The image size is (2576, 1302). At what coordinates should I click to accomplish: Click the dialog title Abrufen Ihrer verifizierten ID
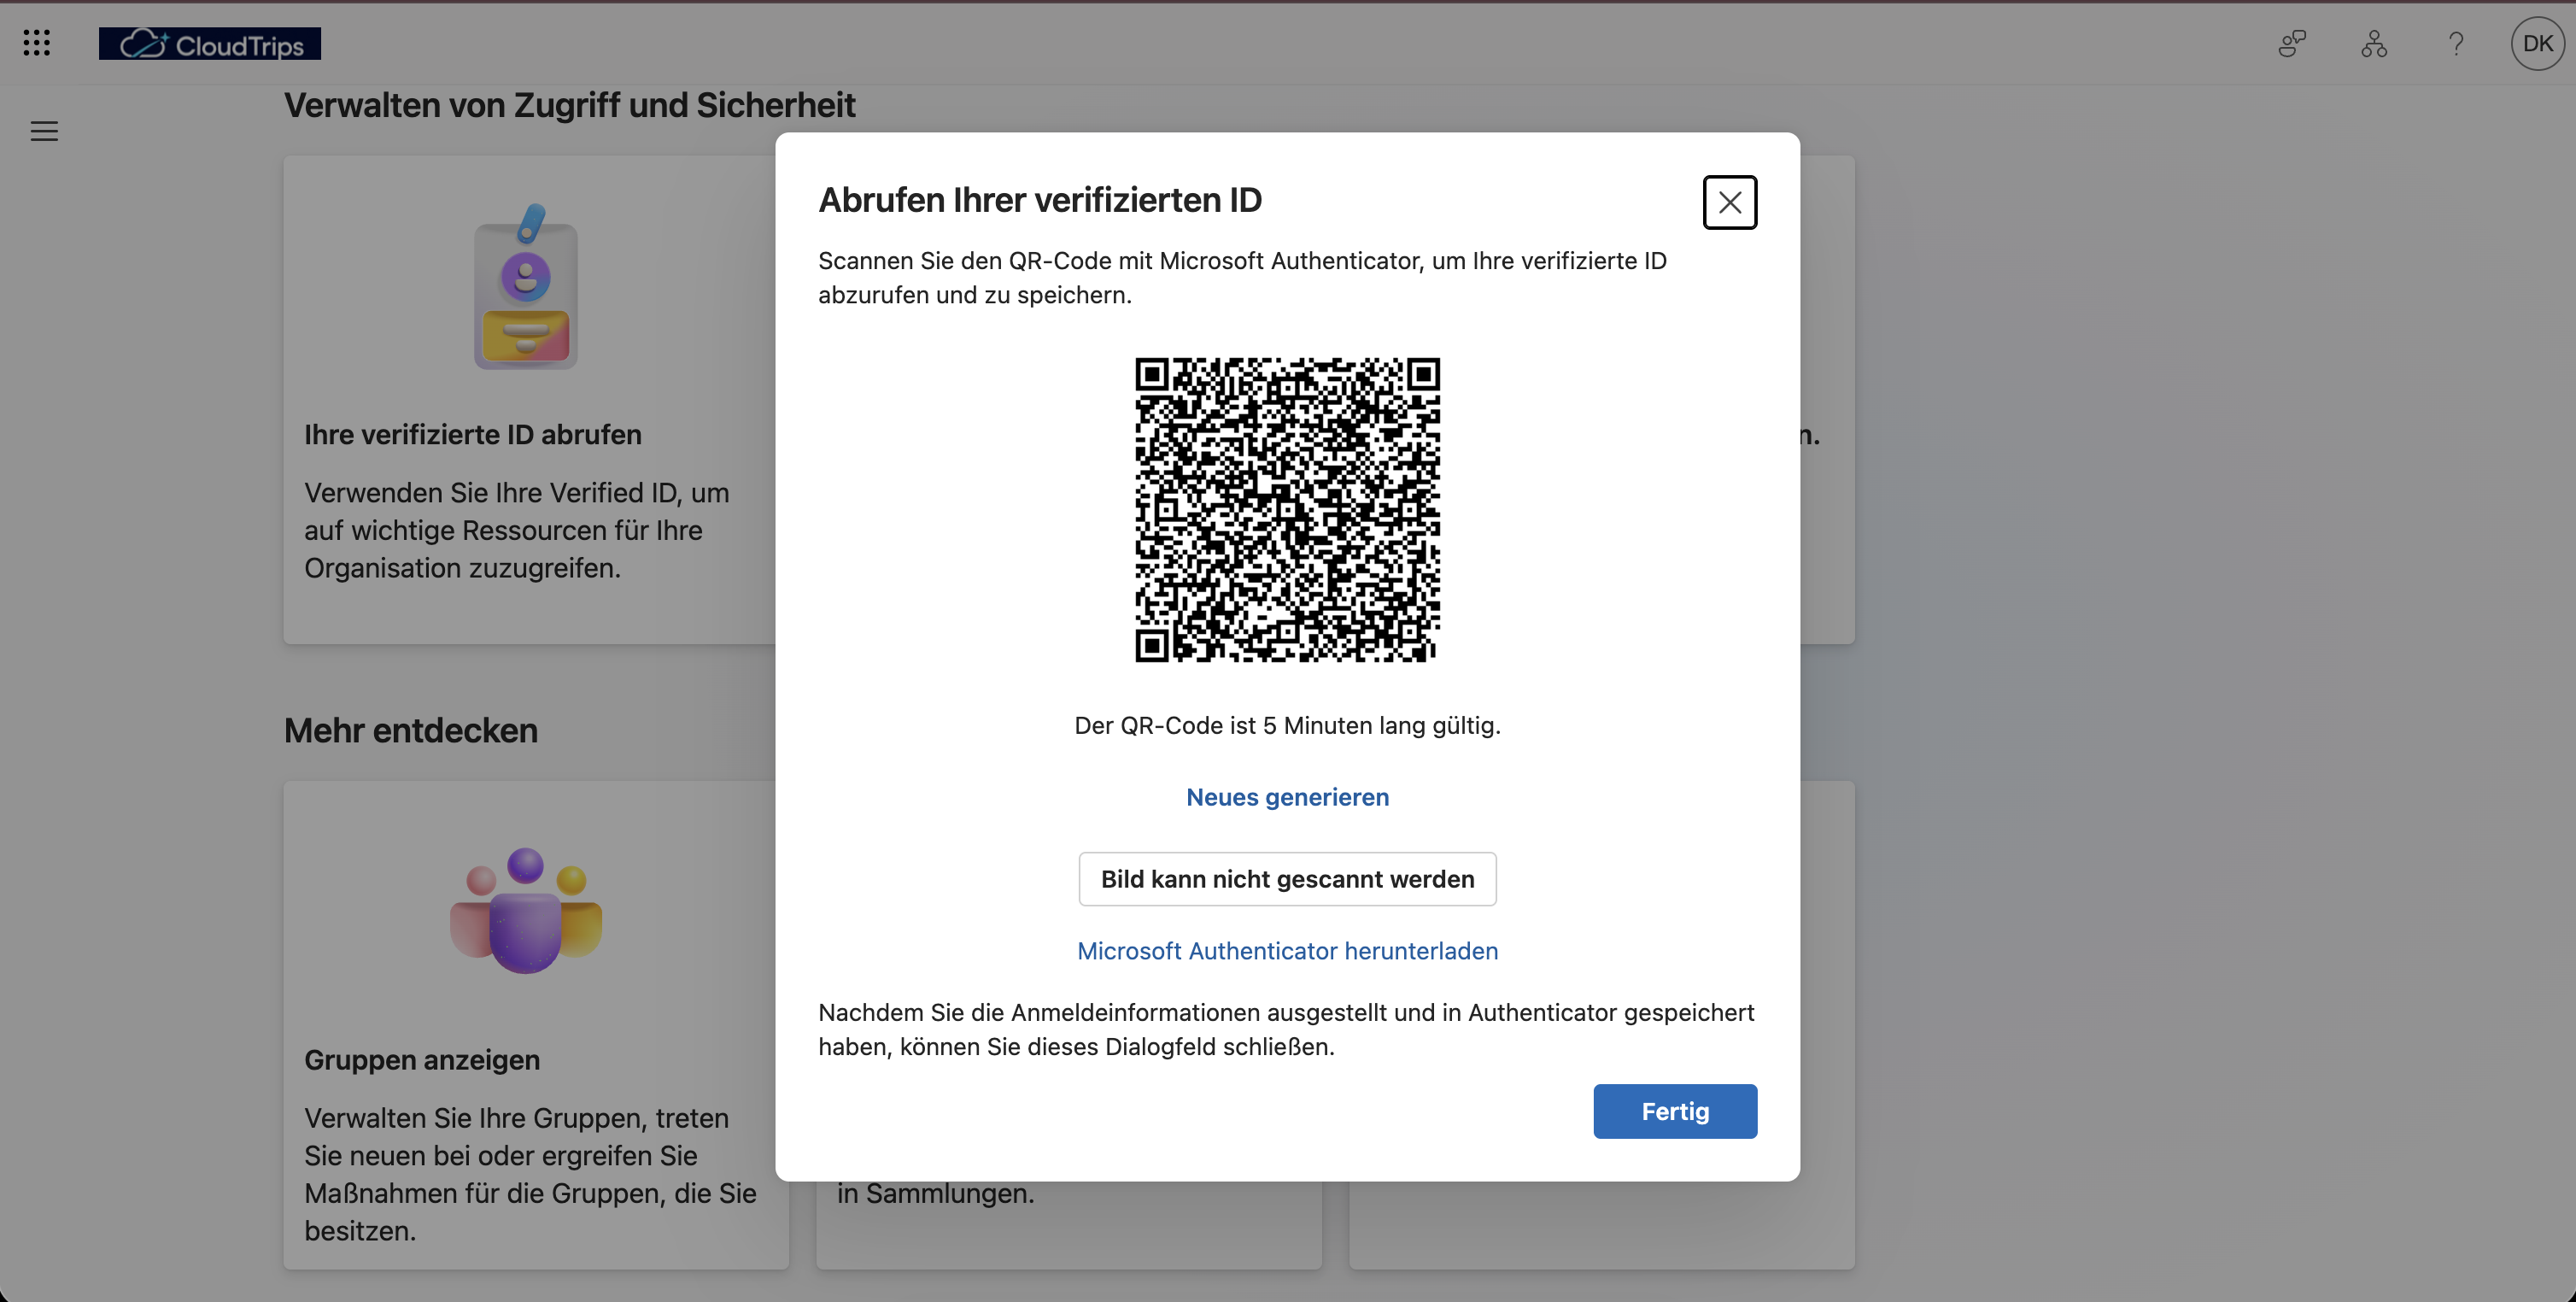pyautogui.click(x=1040, y=200)
